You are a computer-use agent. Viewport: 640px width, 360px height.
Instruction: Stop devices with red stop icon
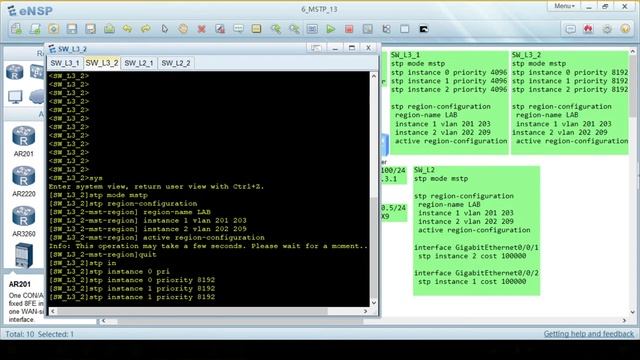349,29
